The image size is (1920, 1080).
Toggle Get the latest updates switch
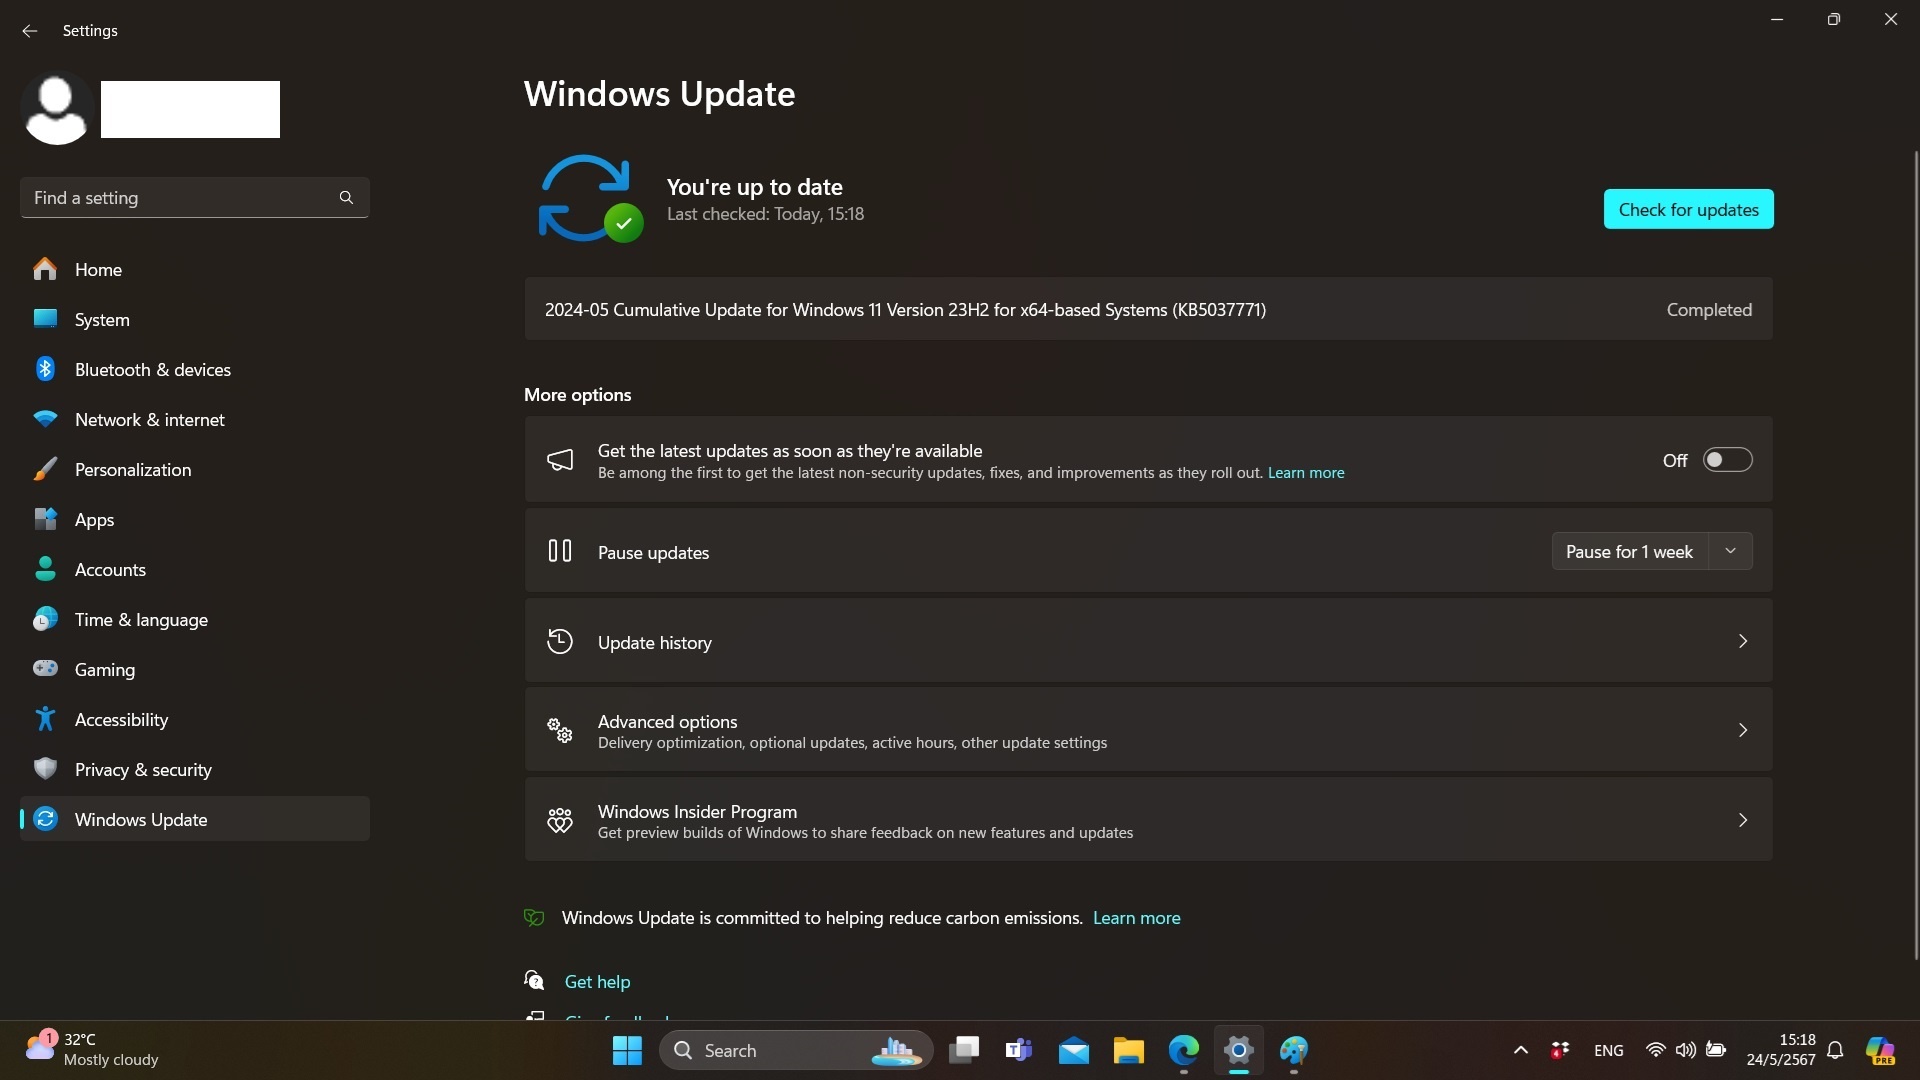point(1727,460)
